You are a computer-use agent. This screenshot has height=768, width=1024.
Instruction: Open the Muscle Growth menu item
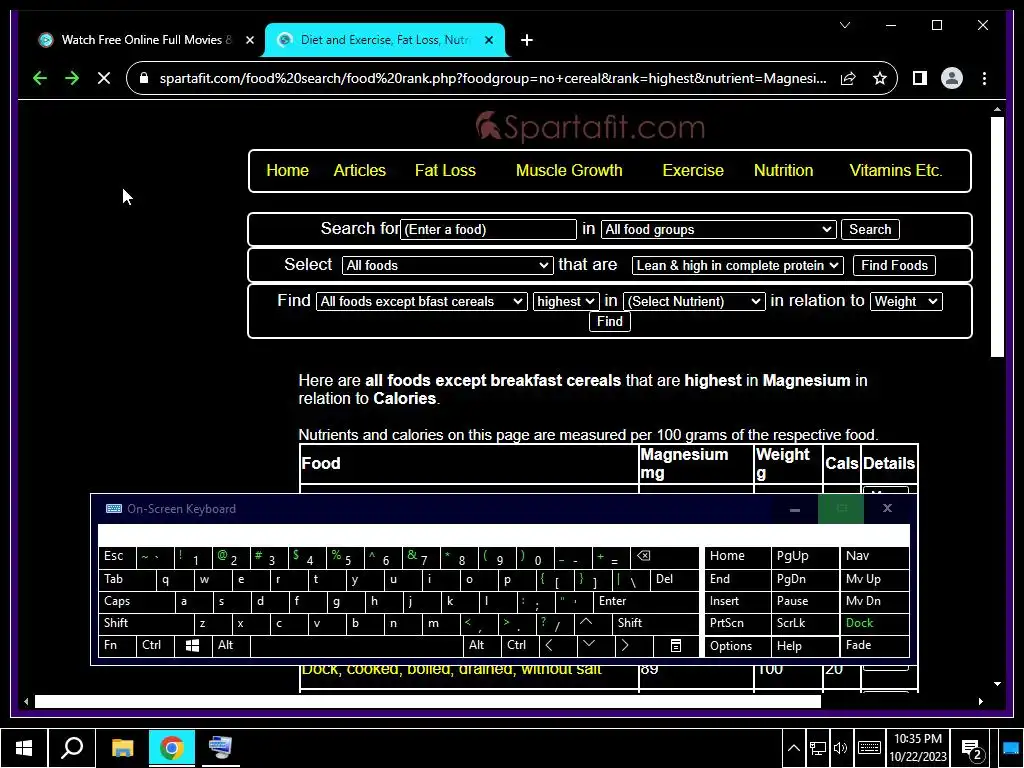(x=569, y=170)
